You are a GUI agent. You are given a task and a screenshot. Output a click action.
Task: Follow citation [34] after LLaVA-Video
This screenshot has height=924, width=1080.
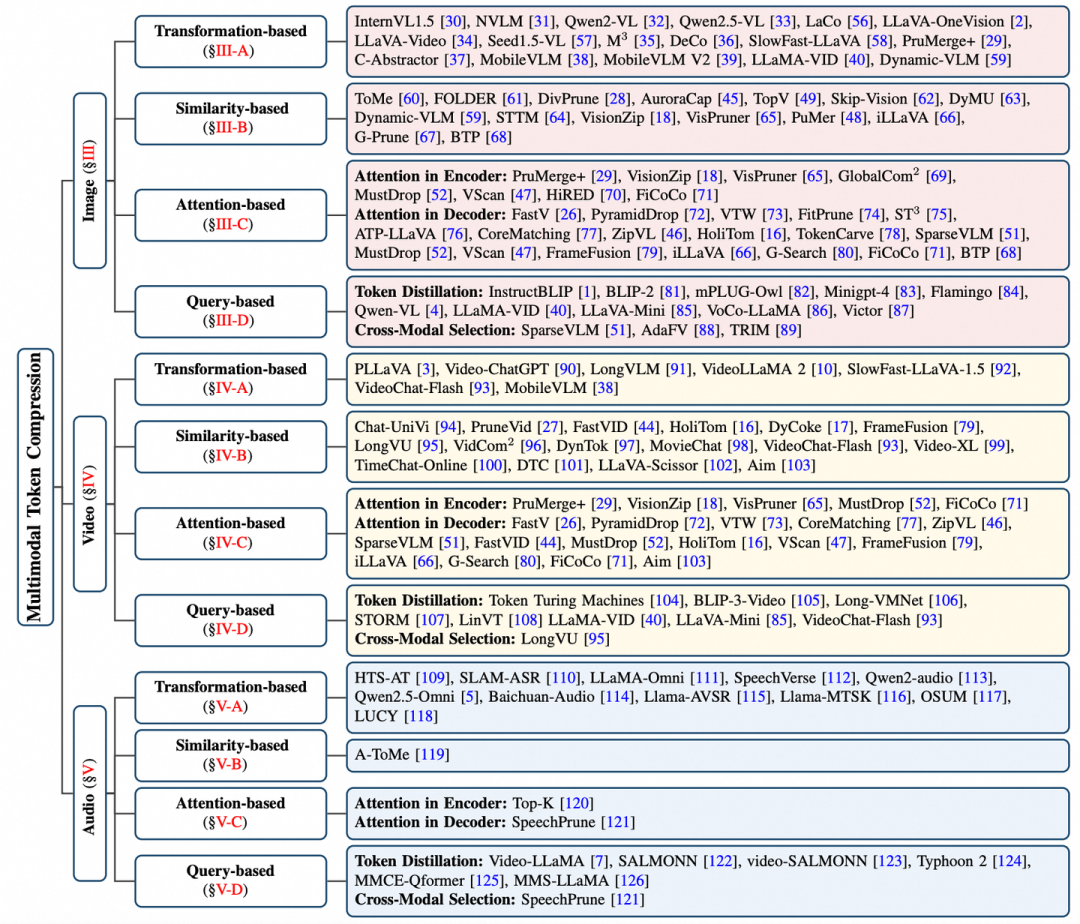(465, 41)
